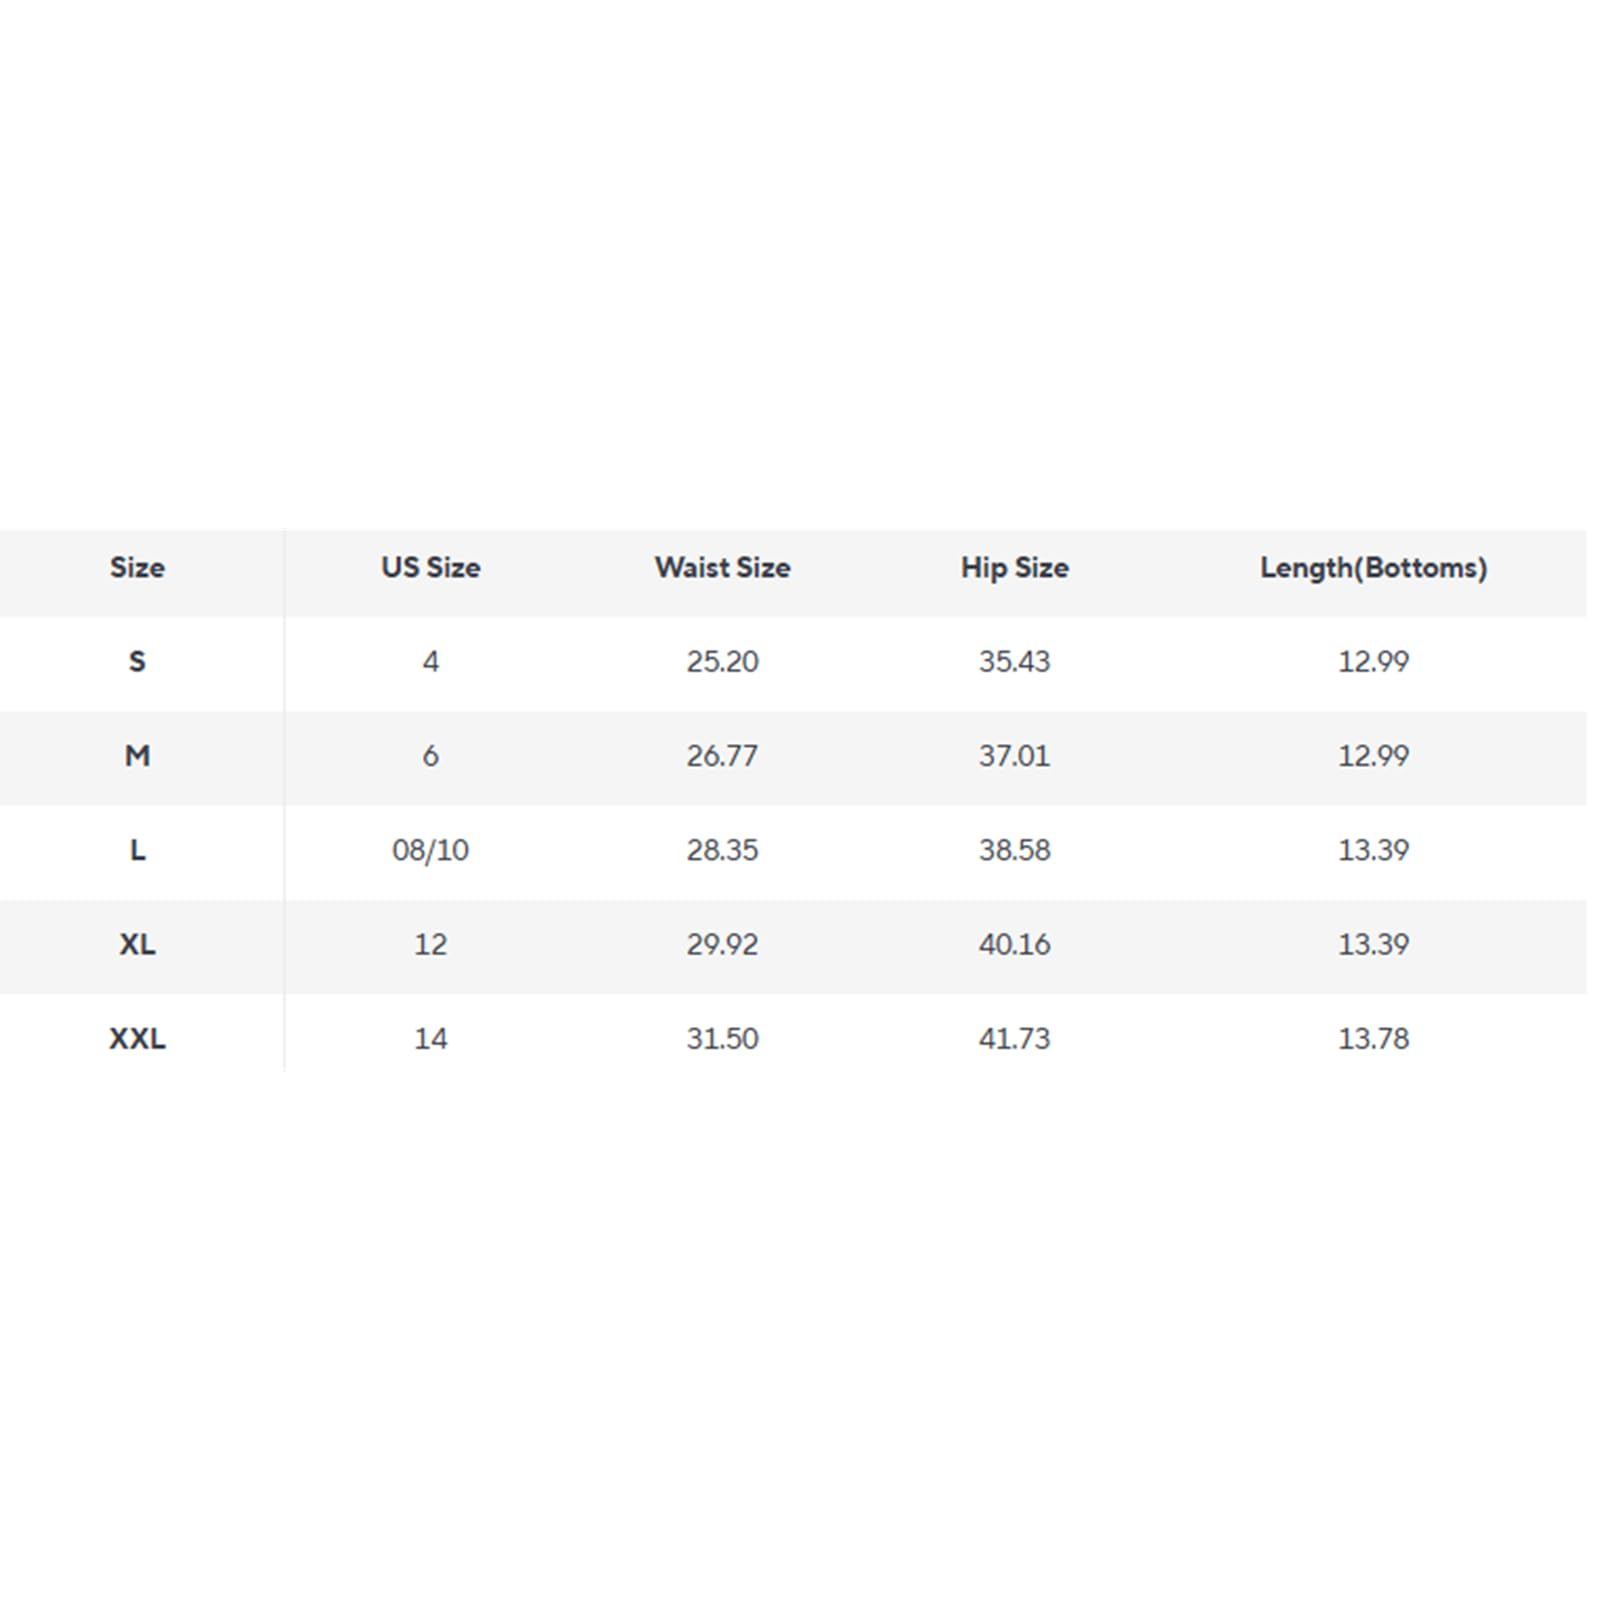Click the Waist Size column header
Viewport: 1600px width, 1600px height.
(x=722, y=568)
